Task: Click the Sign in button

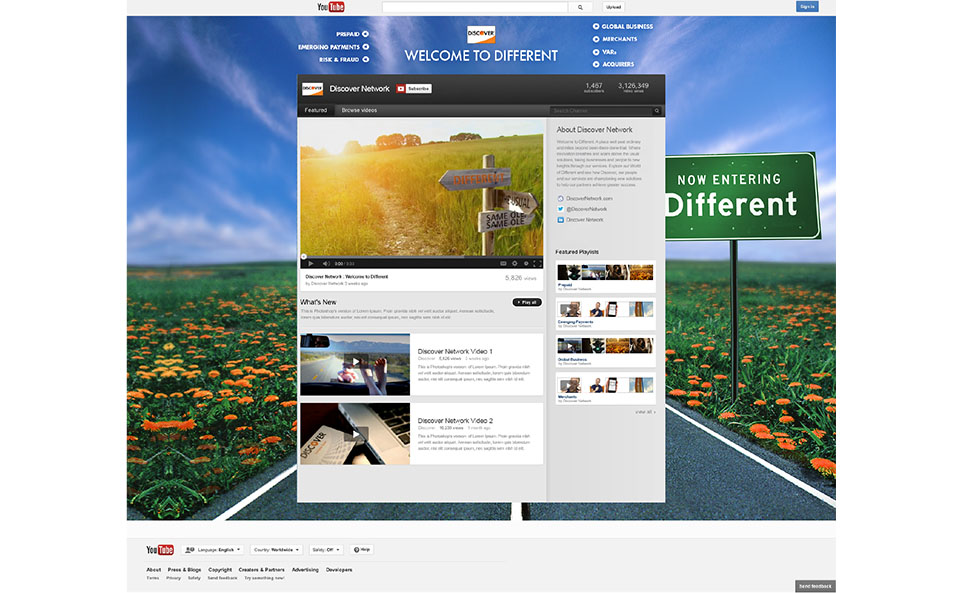Action: [807, 6]
